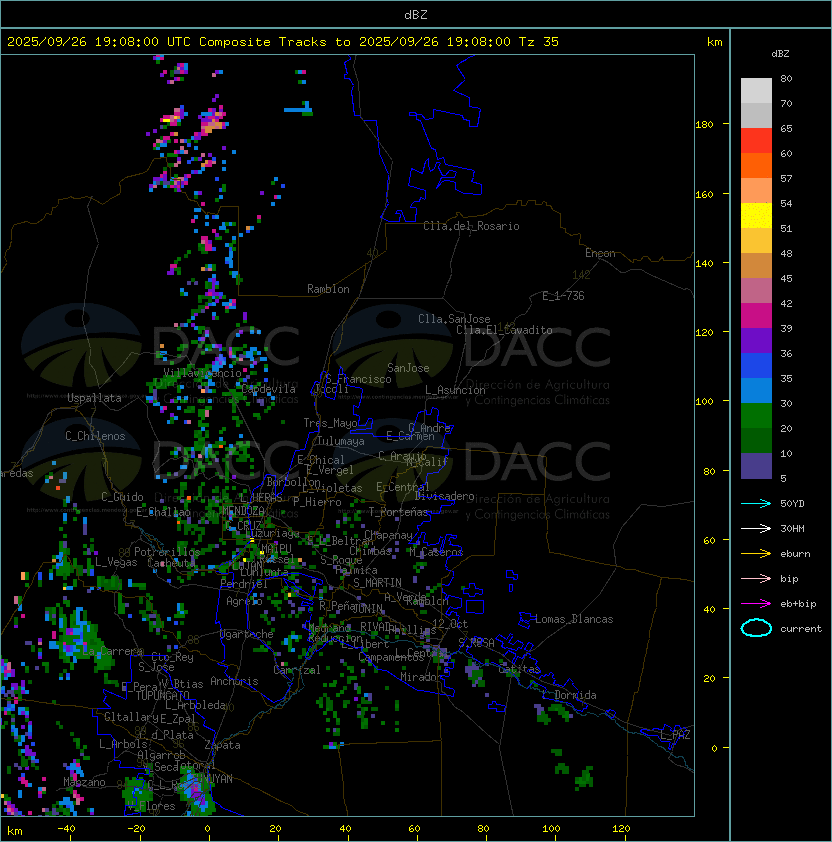This screenshot has height=842, width=832.
Task: Click the magenta eb+bip arrow in legend
Action: click(756, 604)
